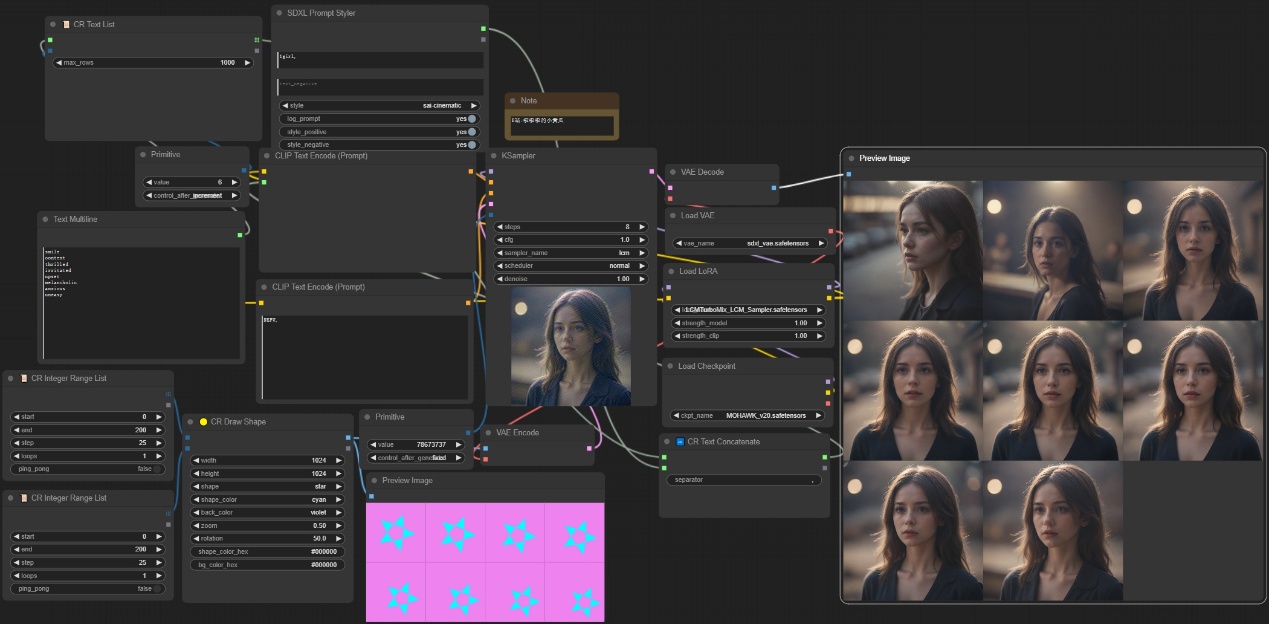Toggle the log_prompt switch

pyautogui.click(x=471, y=118)
